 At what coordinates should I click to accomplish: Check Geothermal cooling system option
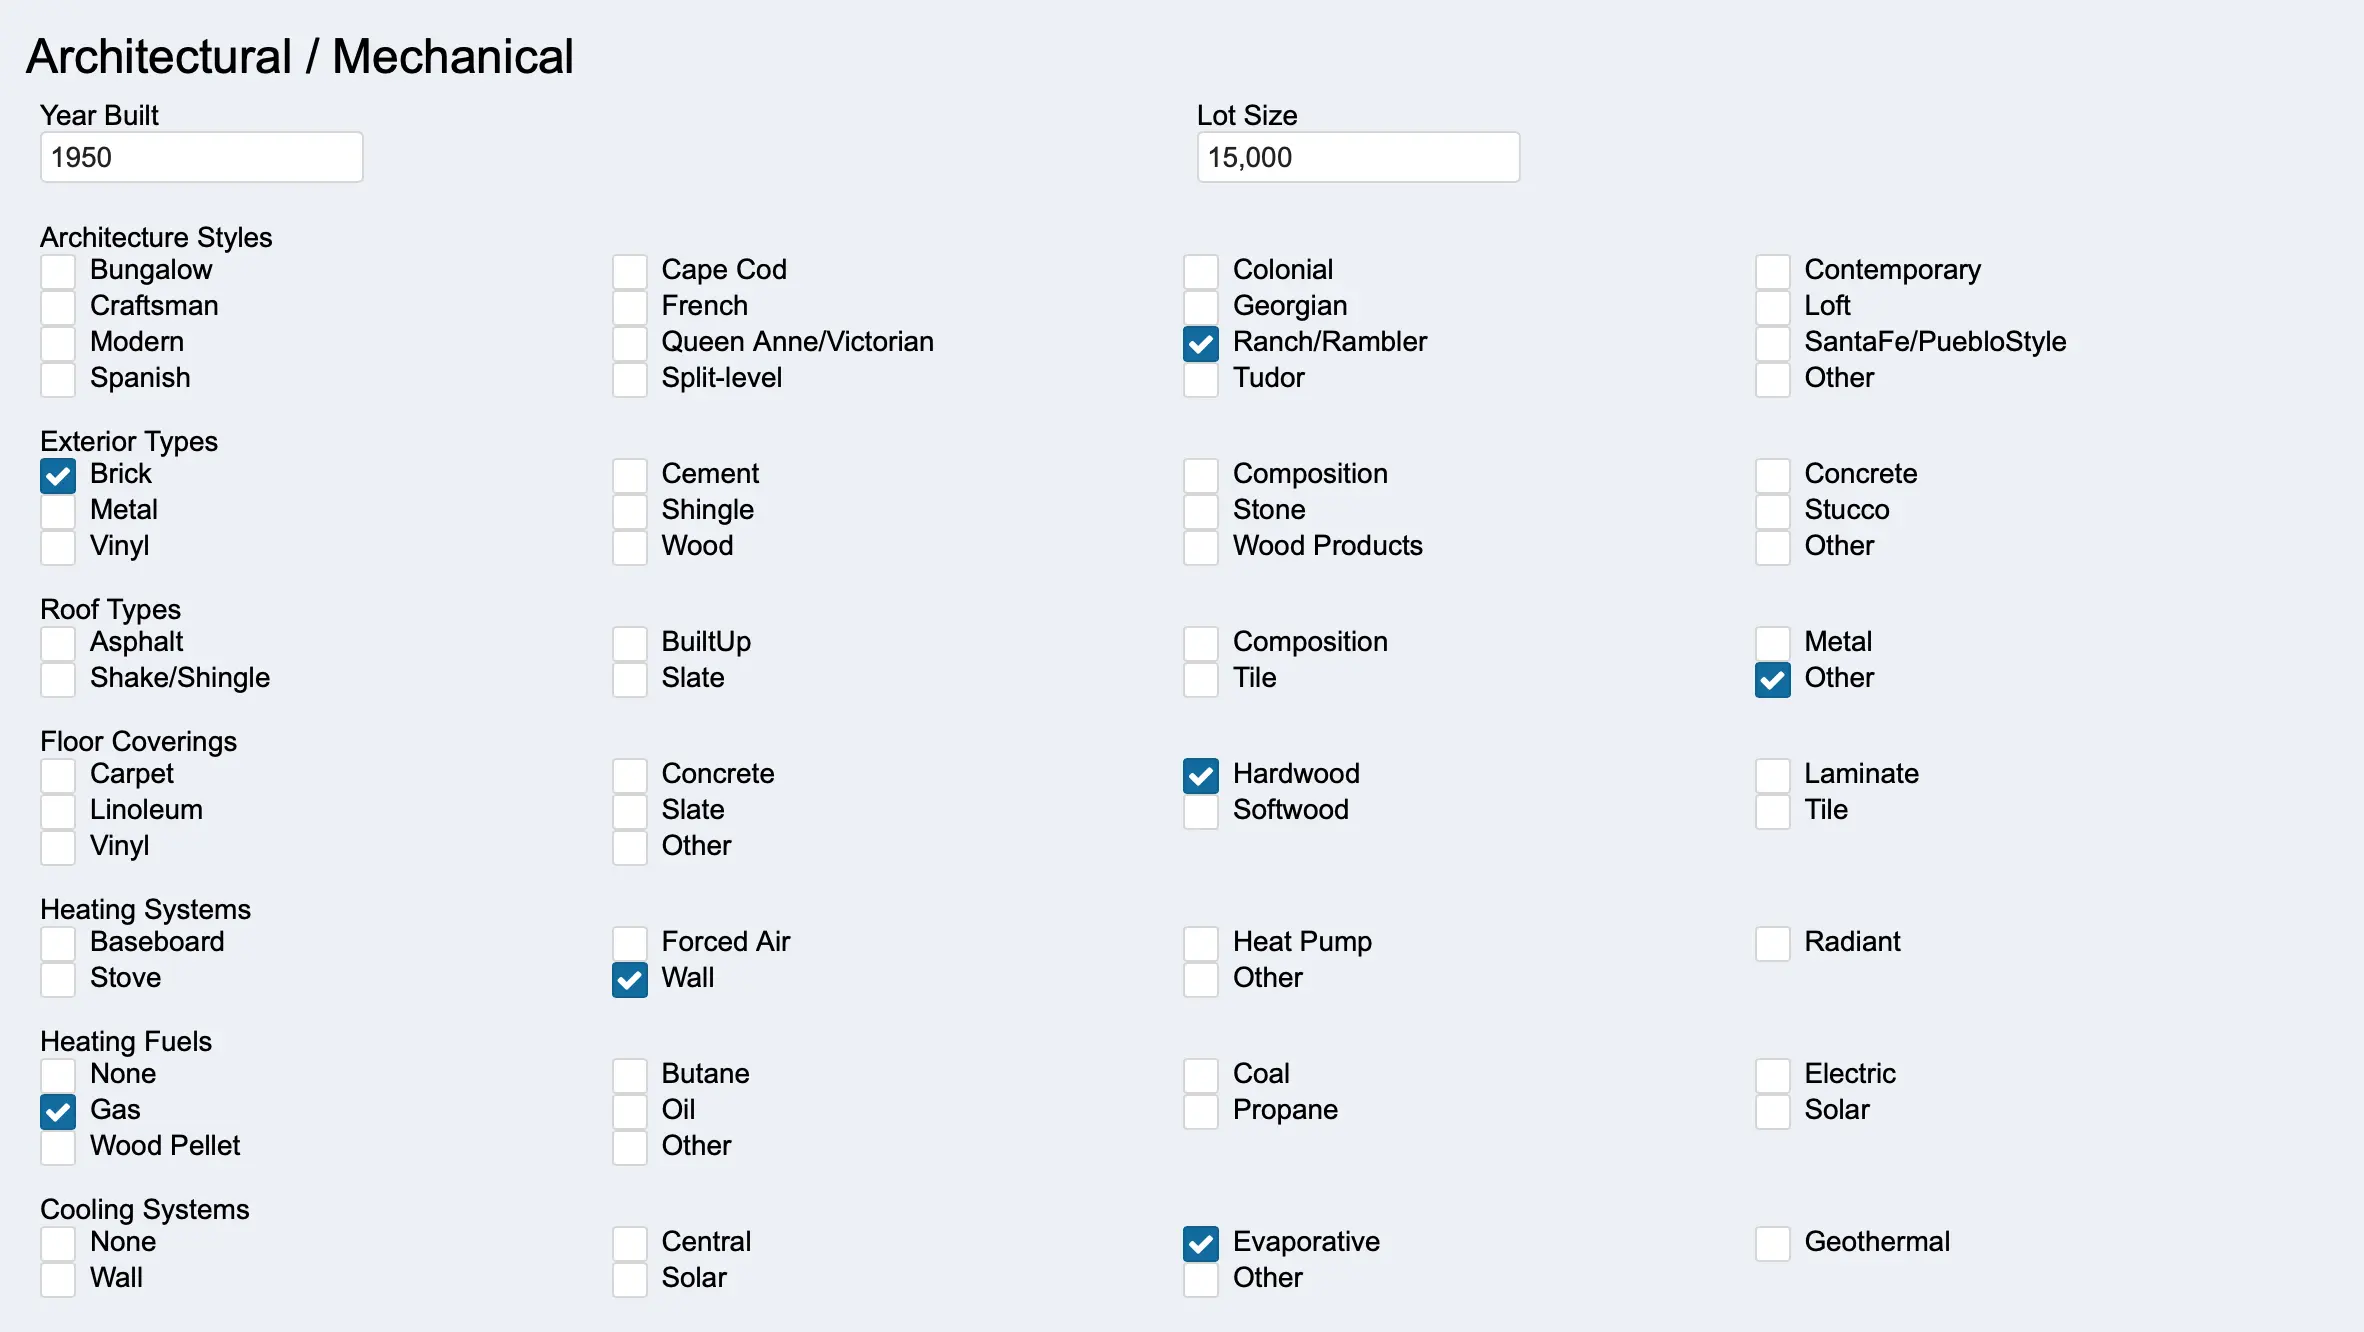tap(1772, 1243)
